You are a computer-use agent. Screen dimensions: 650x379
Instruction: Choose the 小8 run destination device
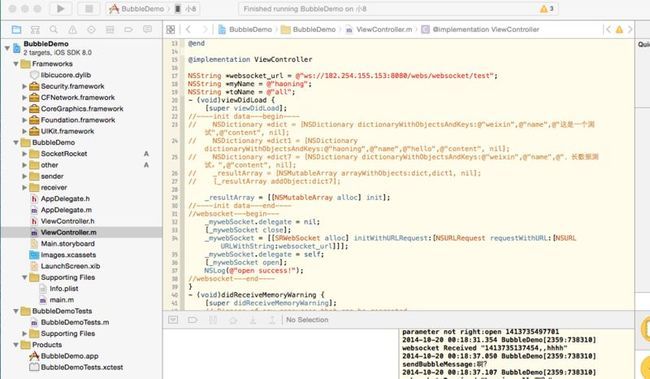(x=186, y=9)
